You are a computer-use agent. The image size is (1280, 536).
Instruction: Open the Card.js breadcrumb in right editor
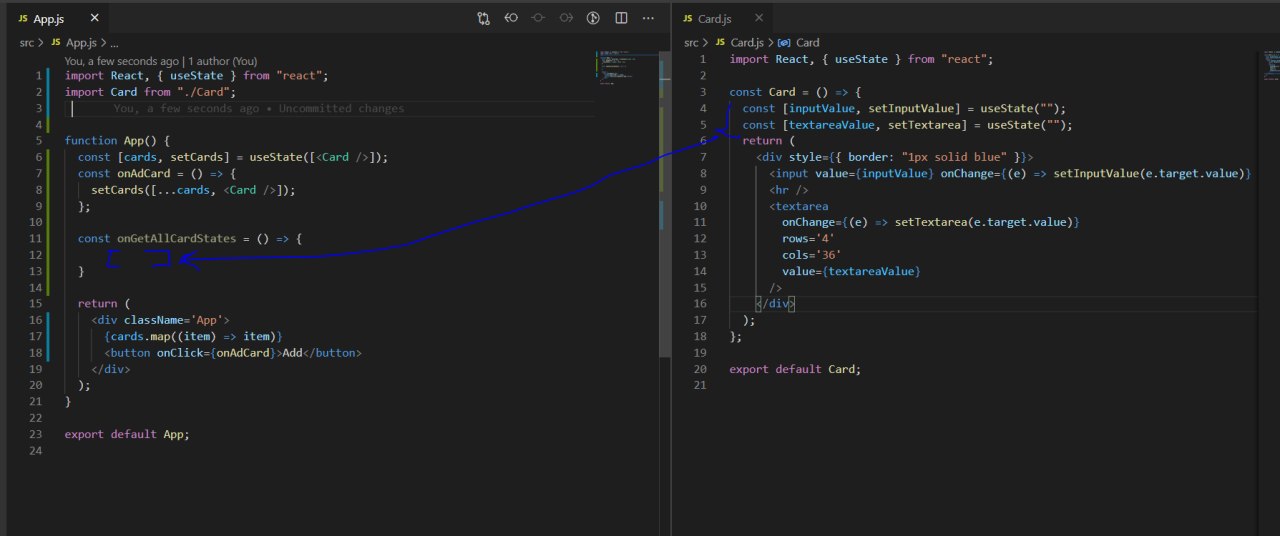[746, 43]
